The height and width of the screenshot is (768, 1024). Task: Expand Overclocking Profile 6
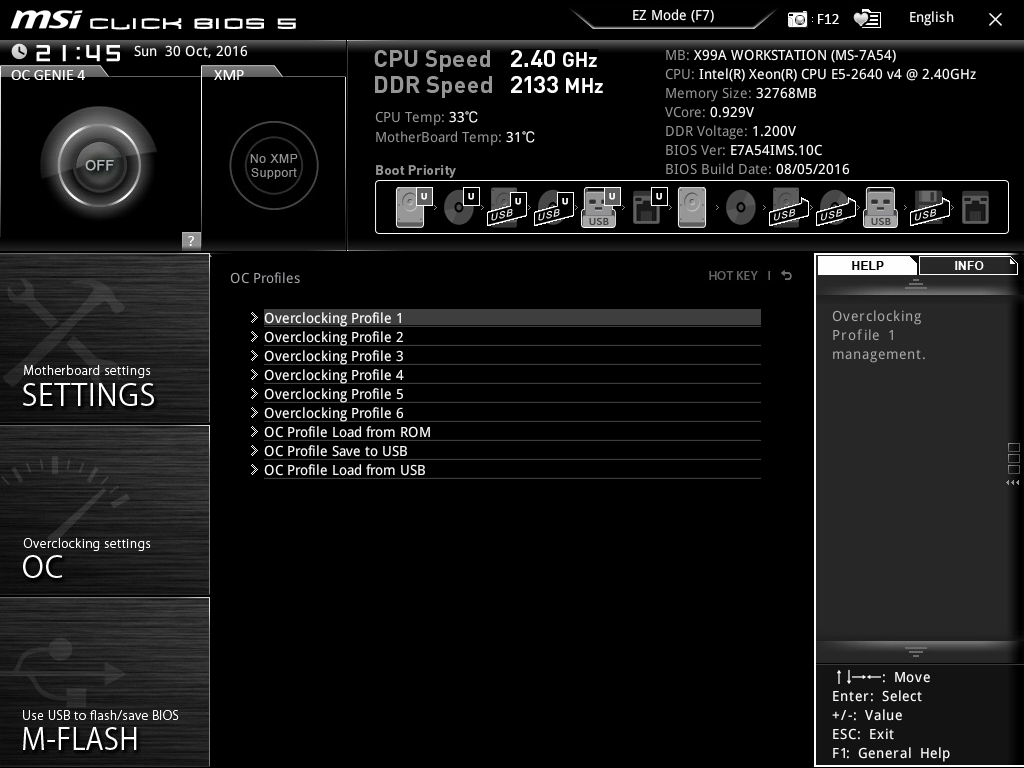(x=512, y=413)
